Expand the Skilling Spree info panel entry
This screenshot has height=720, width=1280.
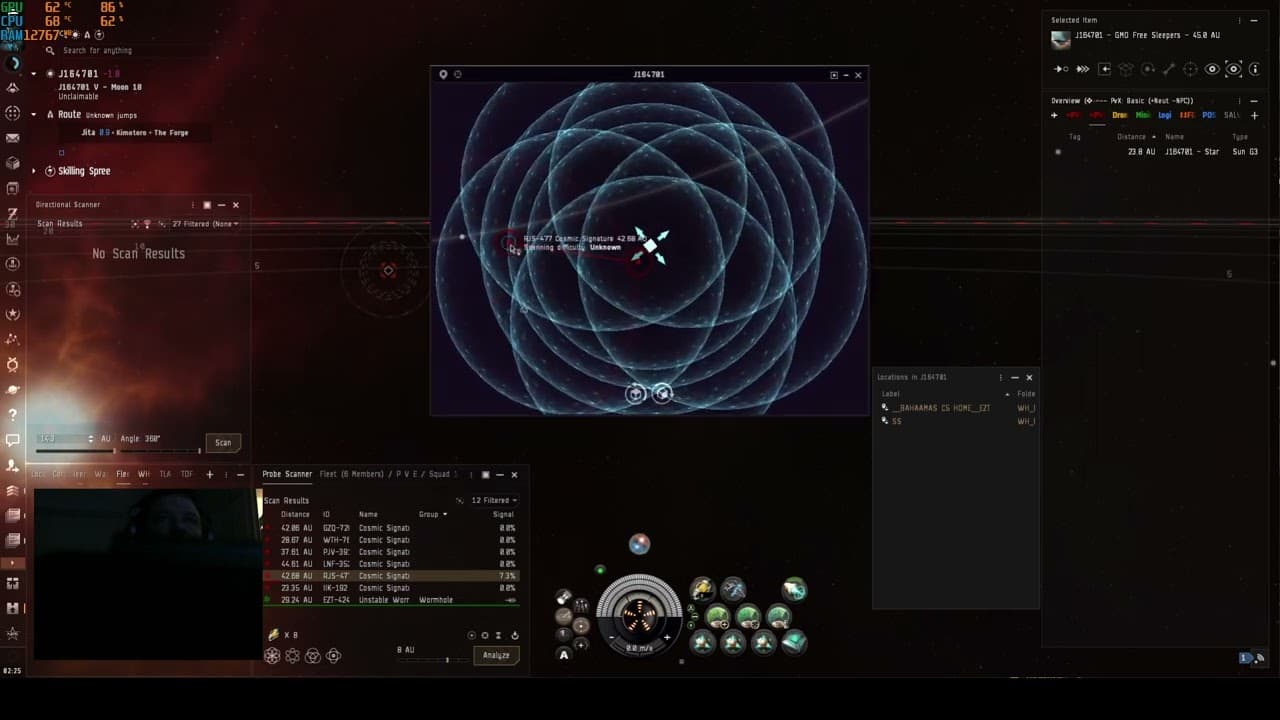coord(34,171)
